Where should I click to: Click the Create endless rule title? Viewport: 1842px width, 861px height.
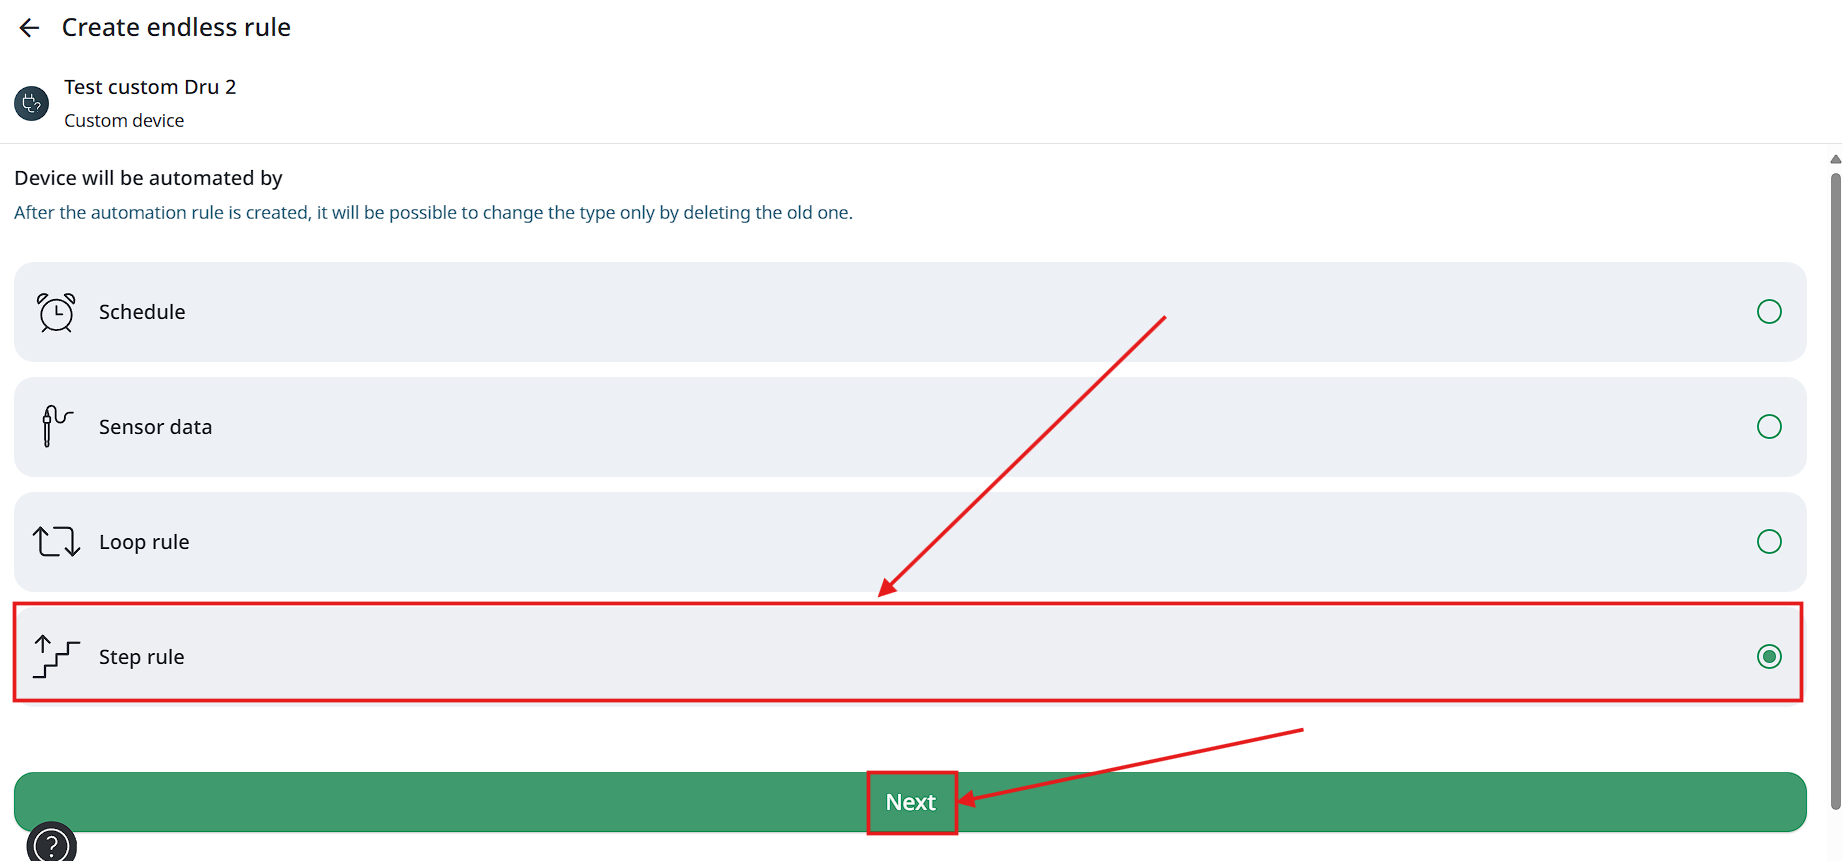pos(176,27)
